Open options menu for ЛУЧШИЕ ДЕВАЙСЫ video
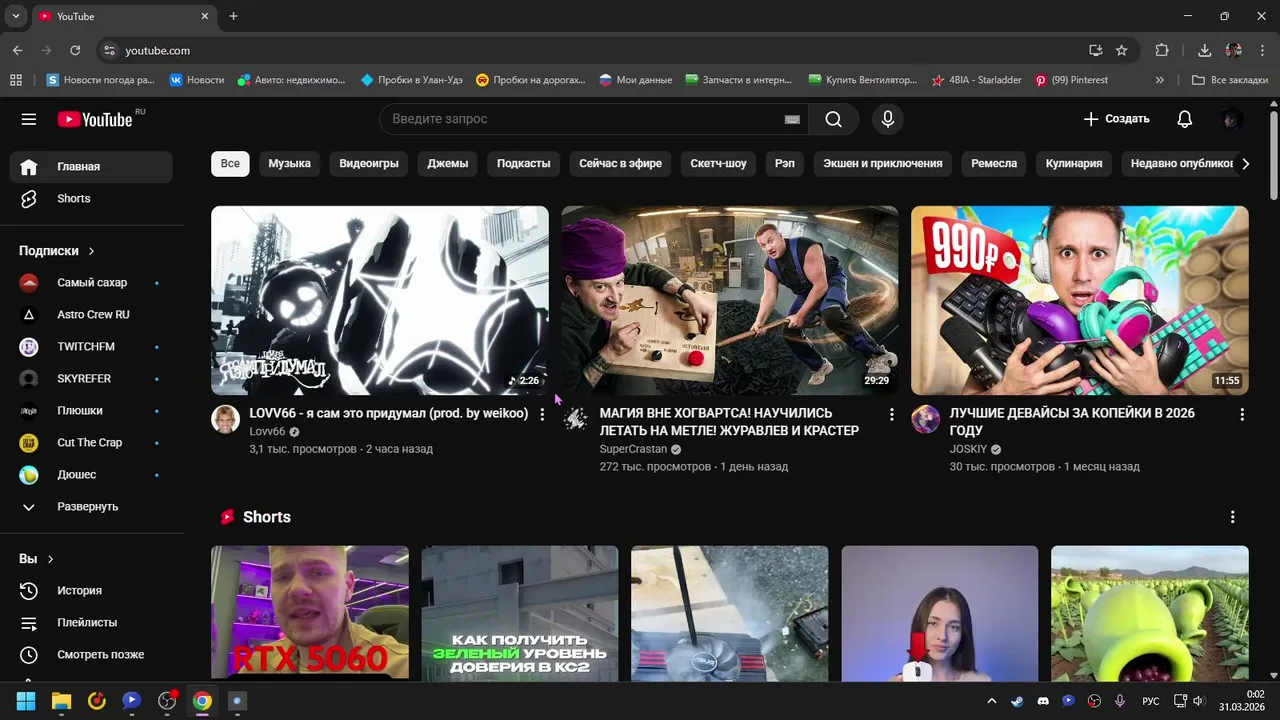Viewport: 1280px width, 720px height. coord(1242,414)
